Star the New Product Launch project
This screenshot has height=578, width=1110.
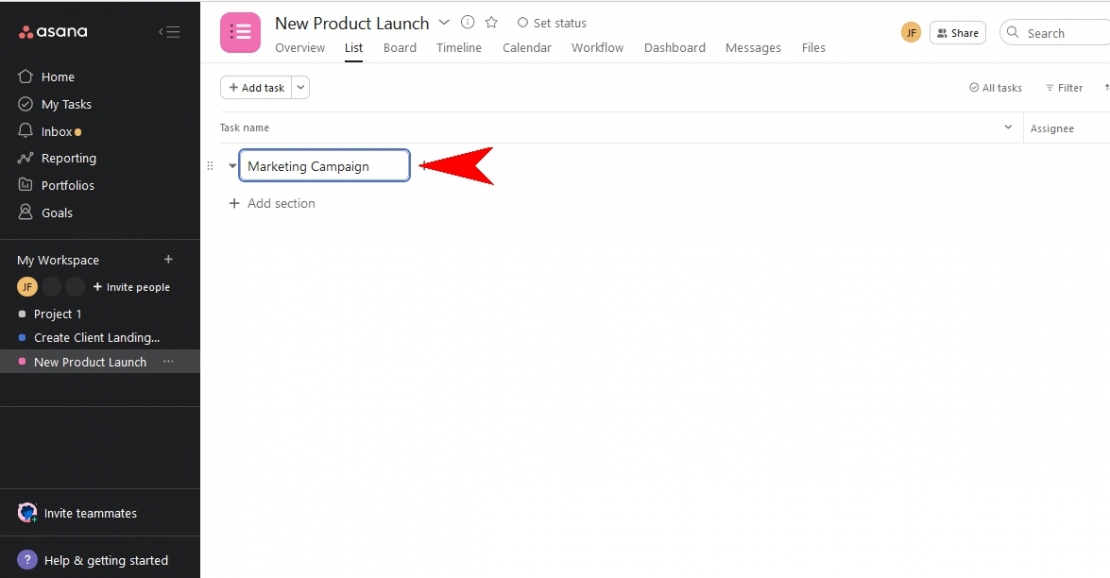(491, 22)
